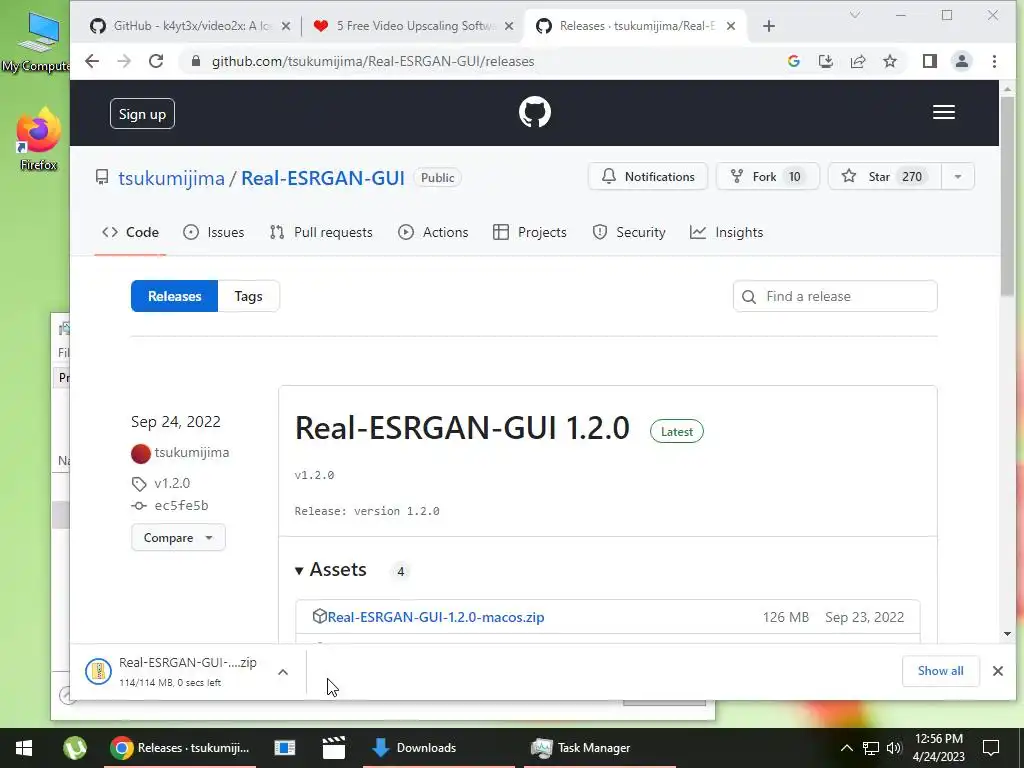Switch to the GitHub k4yt3x/video2x tab

click(x=189, y=26)
